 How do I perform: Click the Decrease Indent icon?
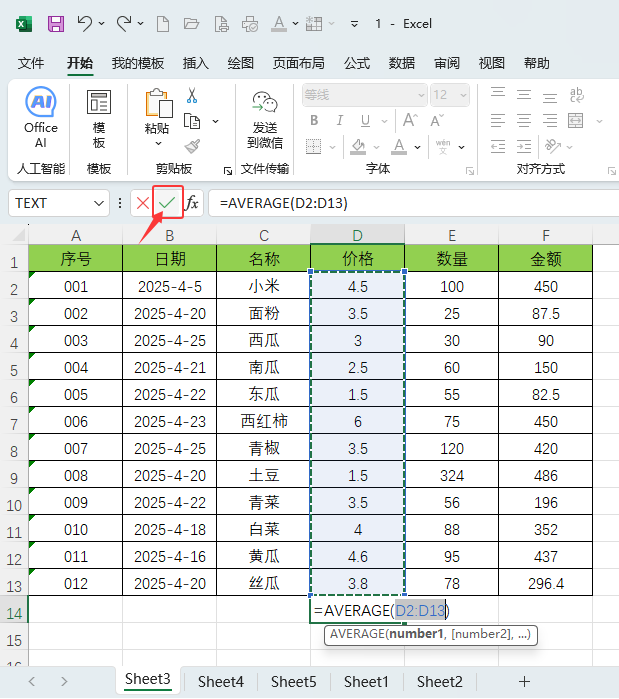[498, 146]
